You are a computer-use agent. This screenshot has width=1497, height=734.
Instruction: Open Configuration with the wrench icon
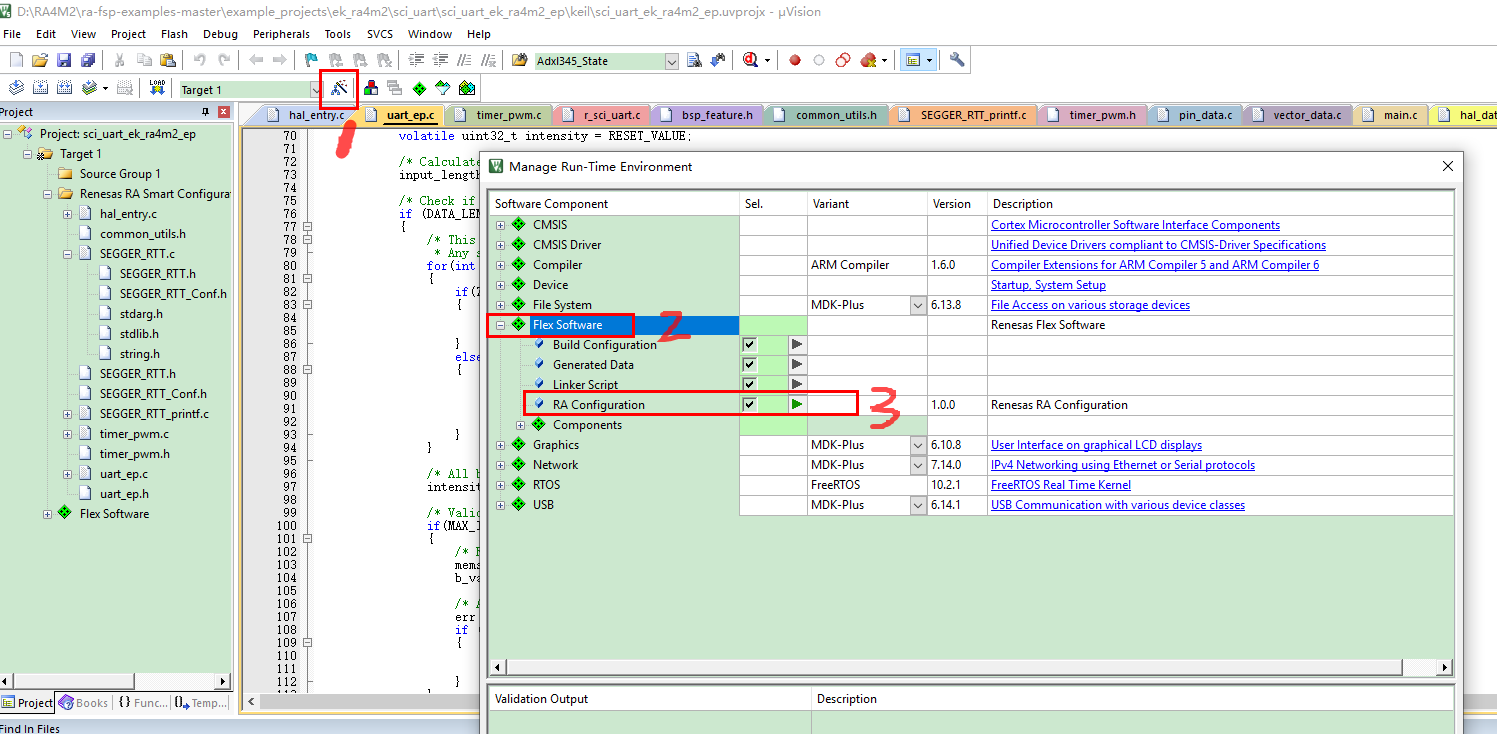coord(958,60)
